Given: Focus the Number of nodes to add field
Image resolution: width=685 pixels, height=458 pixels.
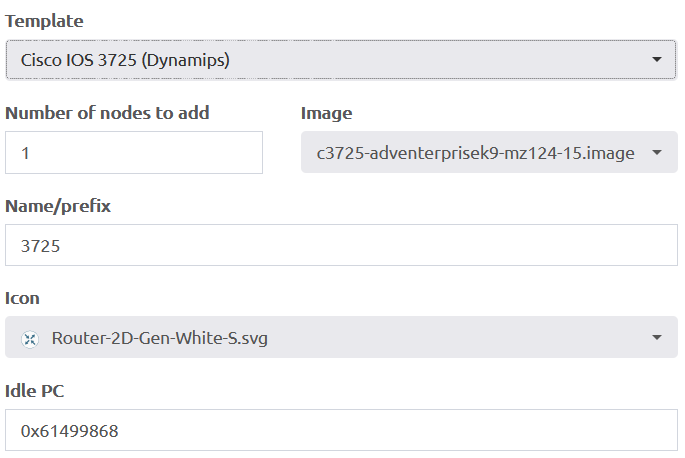Looking at the screenshot, I should [134, 153].
